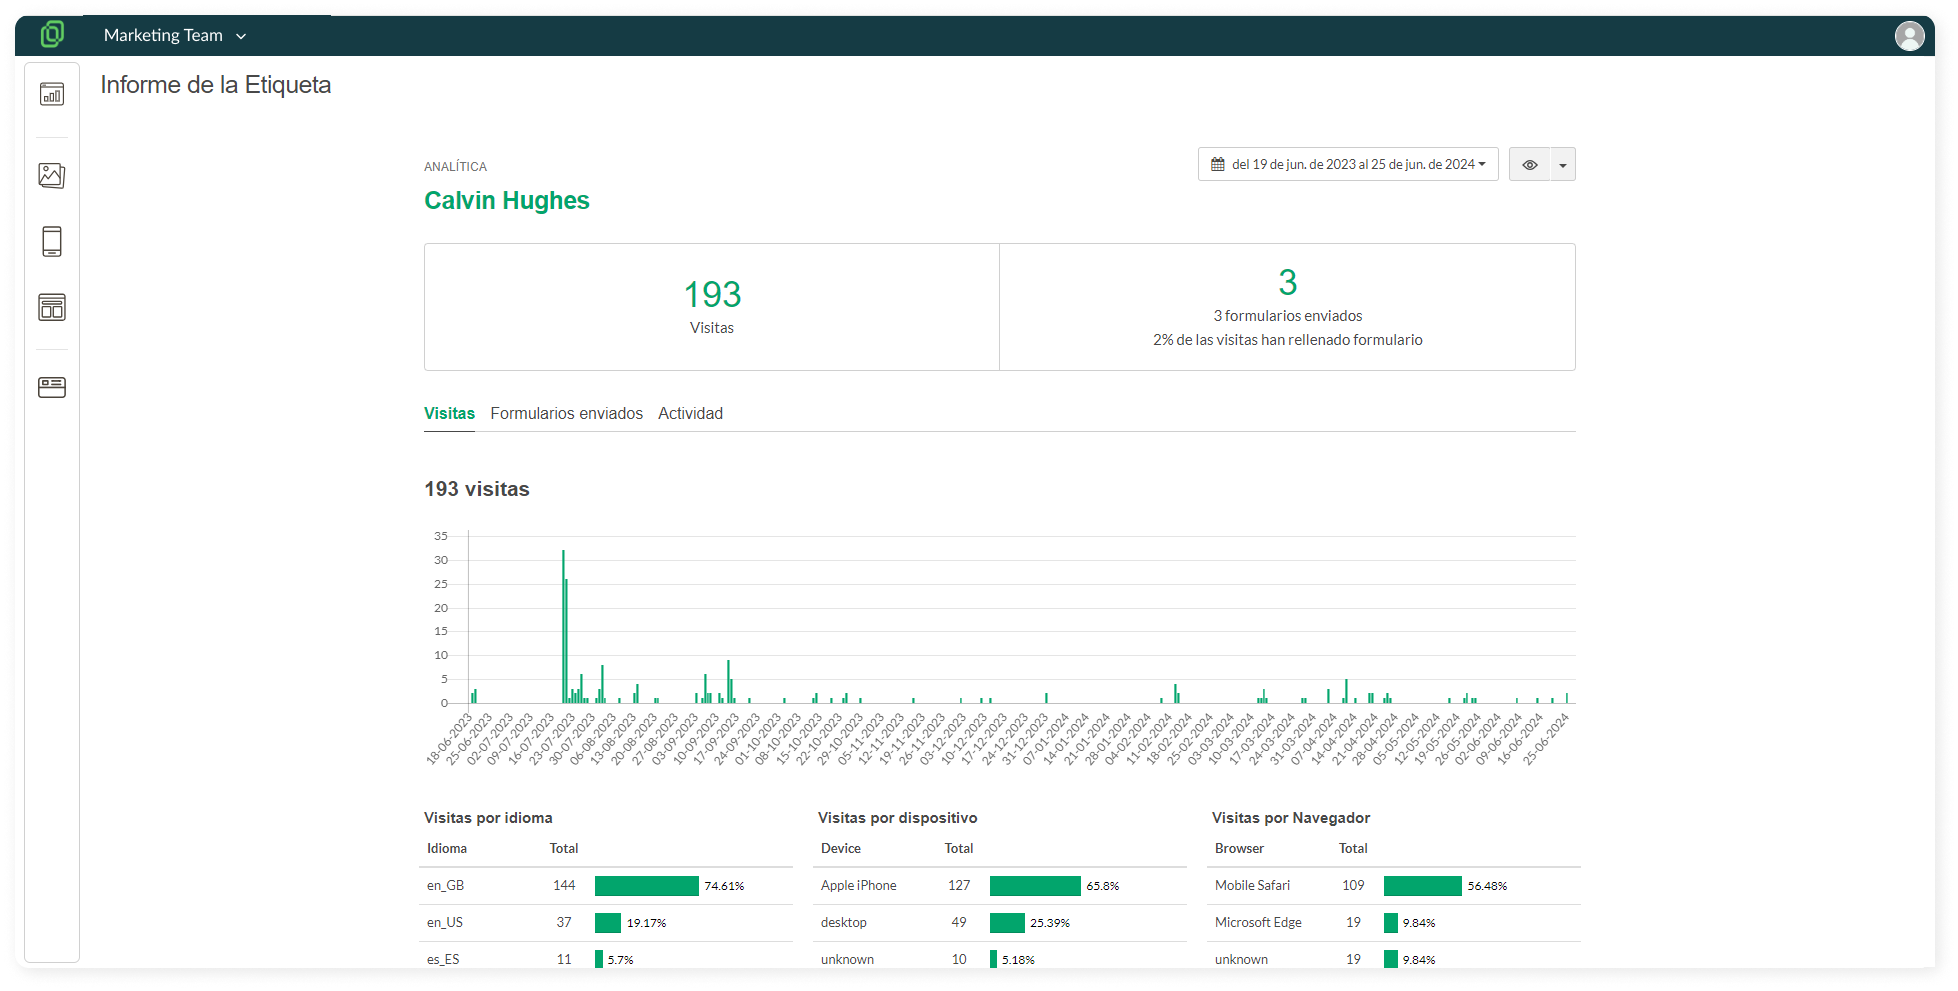Viewport: 1958px width, 991px height.
Task: Click the 25.39% desktop progress bar
Action: tap(1007, 923)
